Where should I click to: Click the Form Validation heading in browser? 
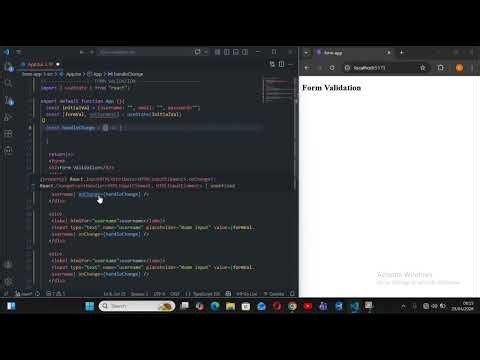[x=331, y=88]
